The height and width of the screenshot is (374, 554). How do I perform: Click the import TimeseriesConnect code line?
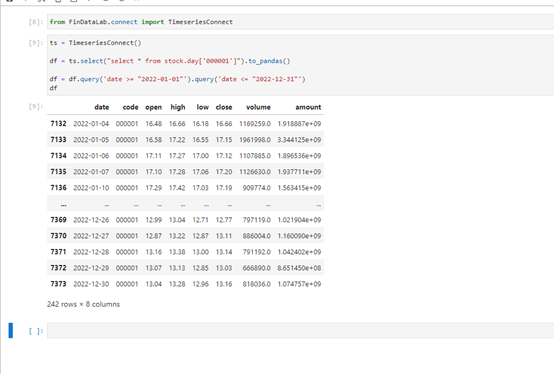pyautogui.click(x=141, y=22)
